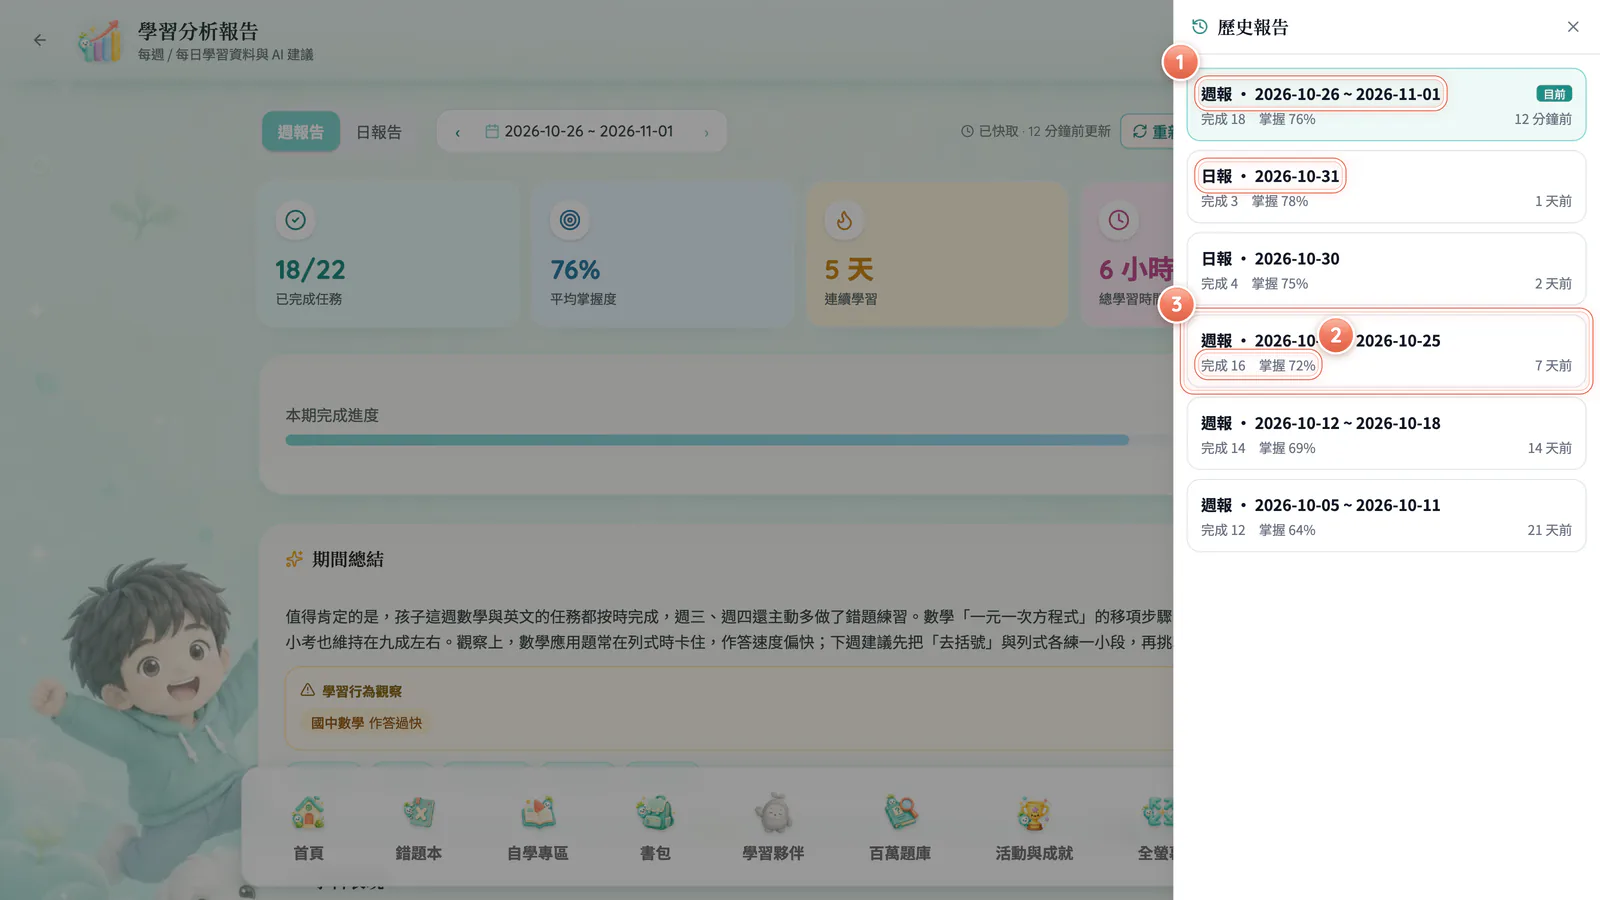
Task: Switch to the 日報告 tab
Action: point(379,132)
